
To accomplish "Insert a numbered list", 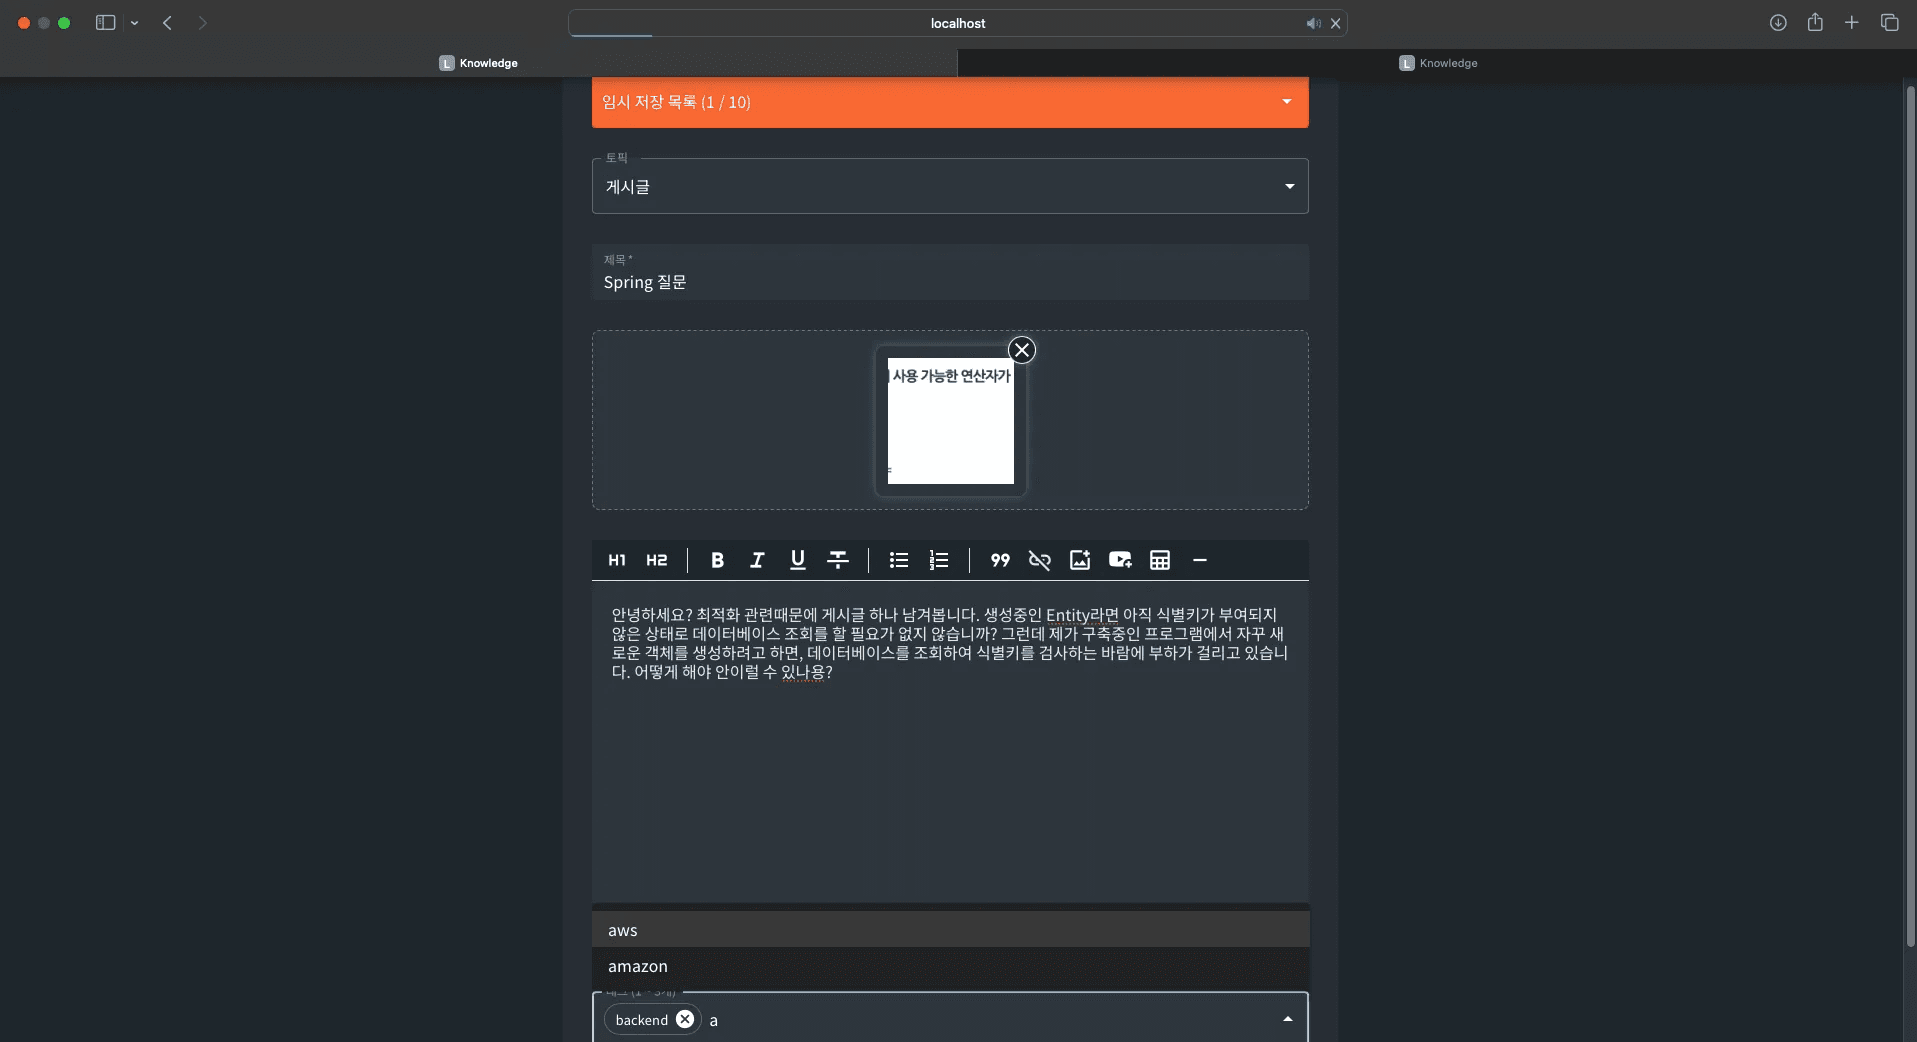I will click(939, 560).
